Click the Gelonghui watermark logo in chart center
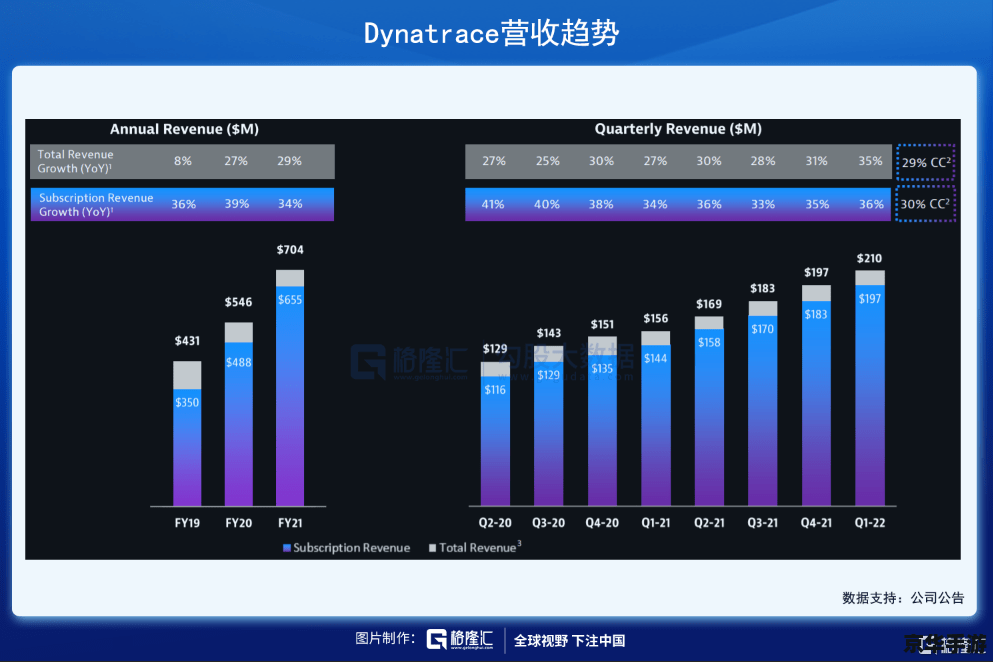Screen dimensions: 993x662 coord(408,362)
